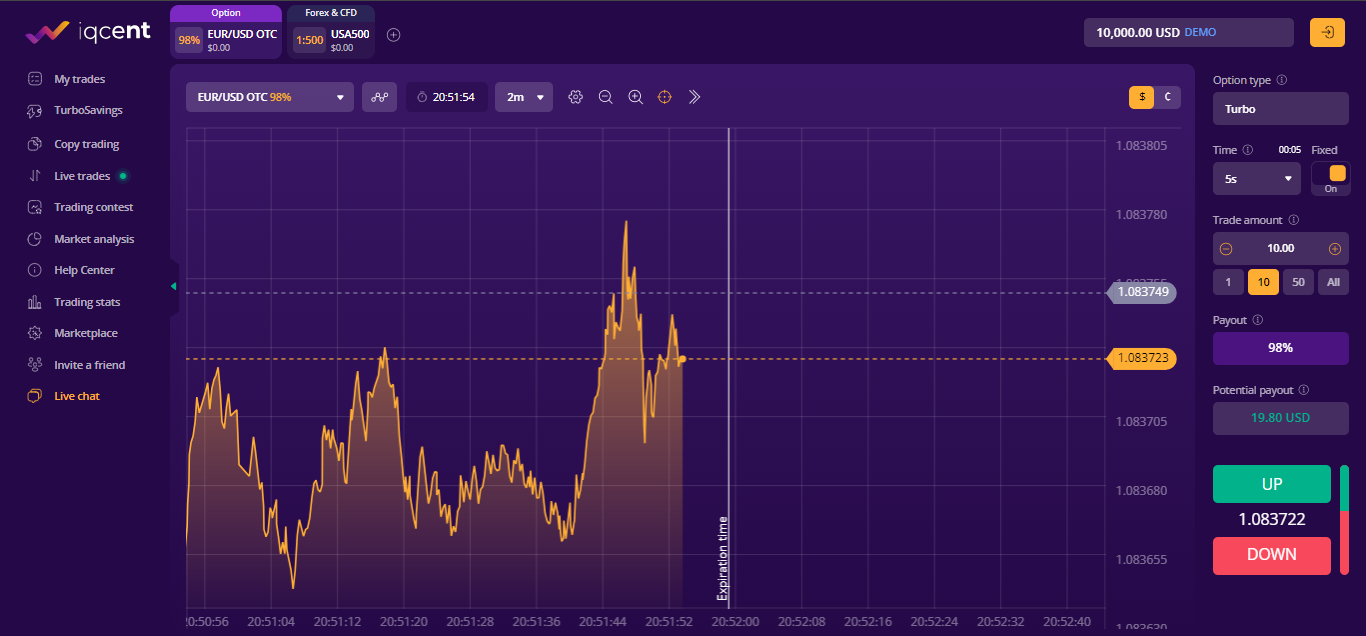Open Market analysis

pos(94,239)
